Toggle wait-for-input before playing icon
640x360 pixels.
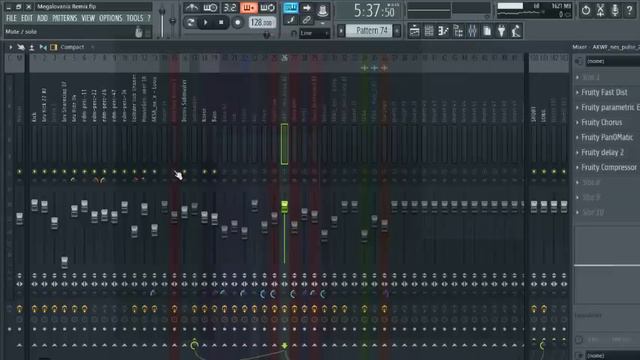[211, 8]
